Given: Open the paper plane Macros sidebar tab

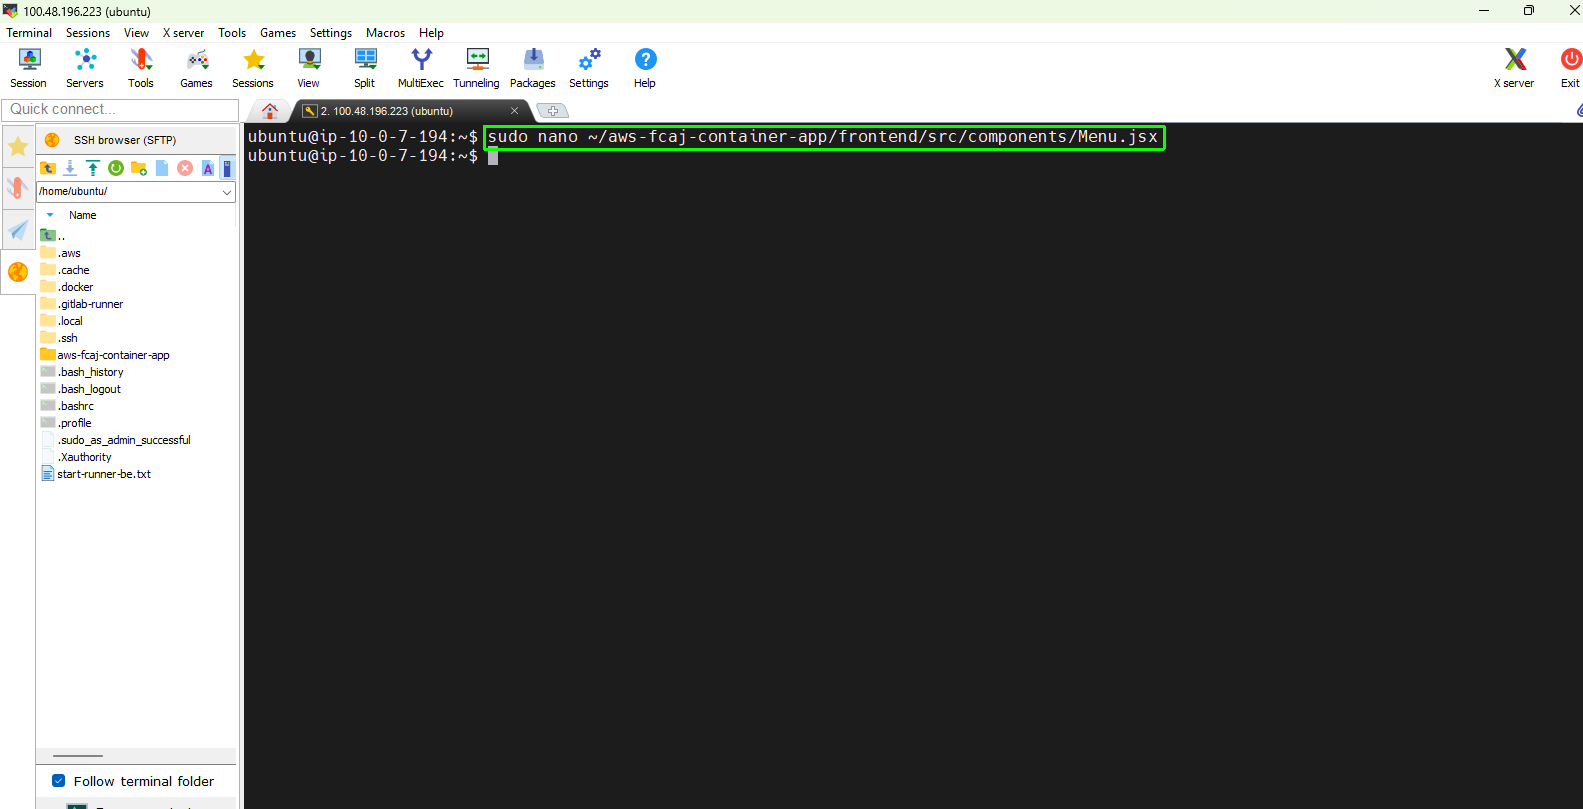Looking at the screenshot, I should (18, 230).
